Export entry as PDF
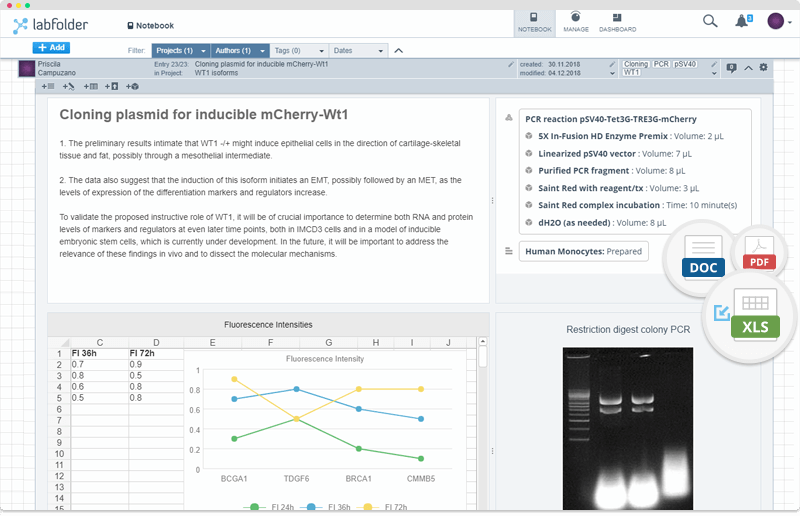This screenshot has width=800, height=516. point(759,254)
